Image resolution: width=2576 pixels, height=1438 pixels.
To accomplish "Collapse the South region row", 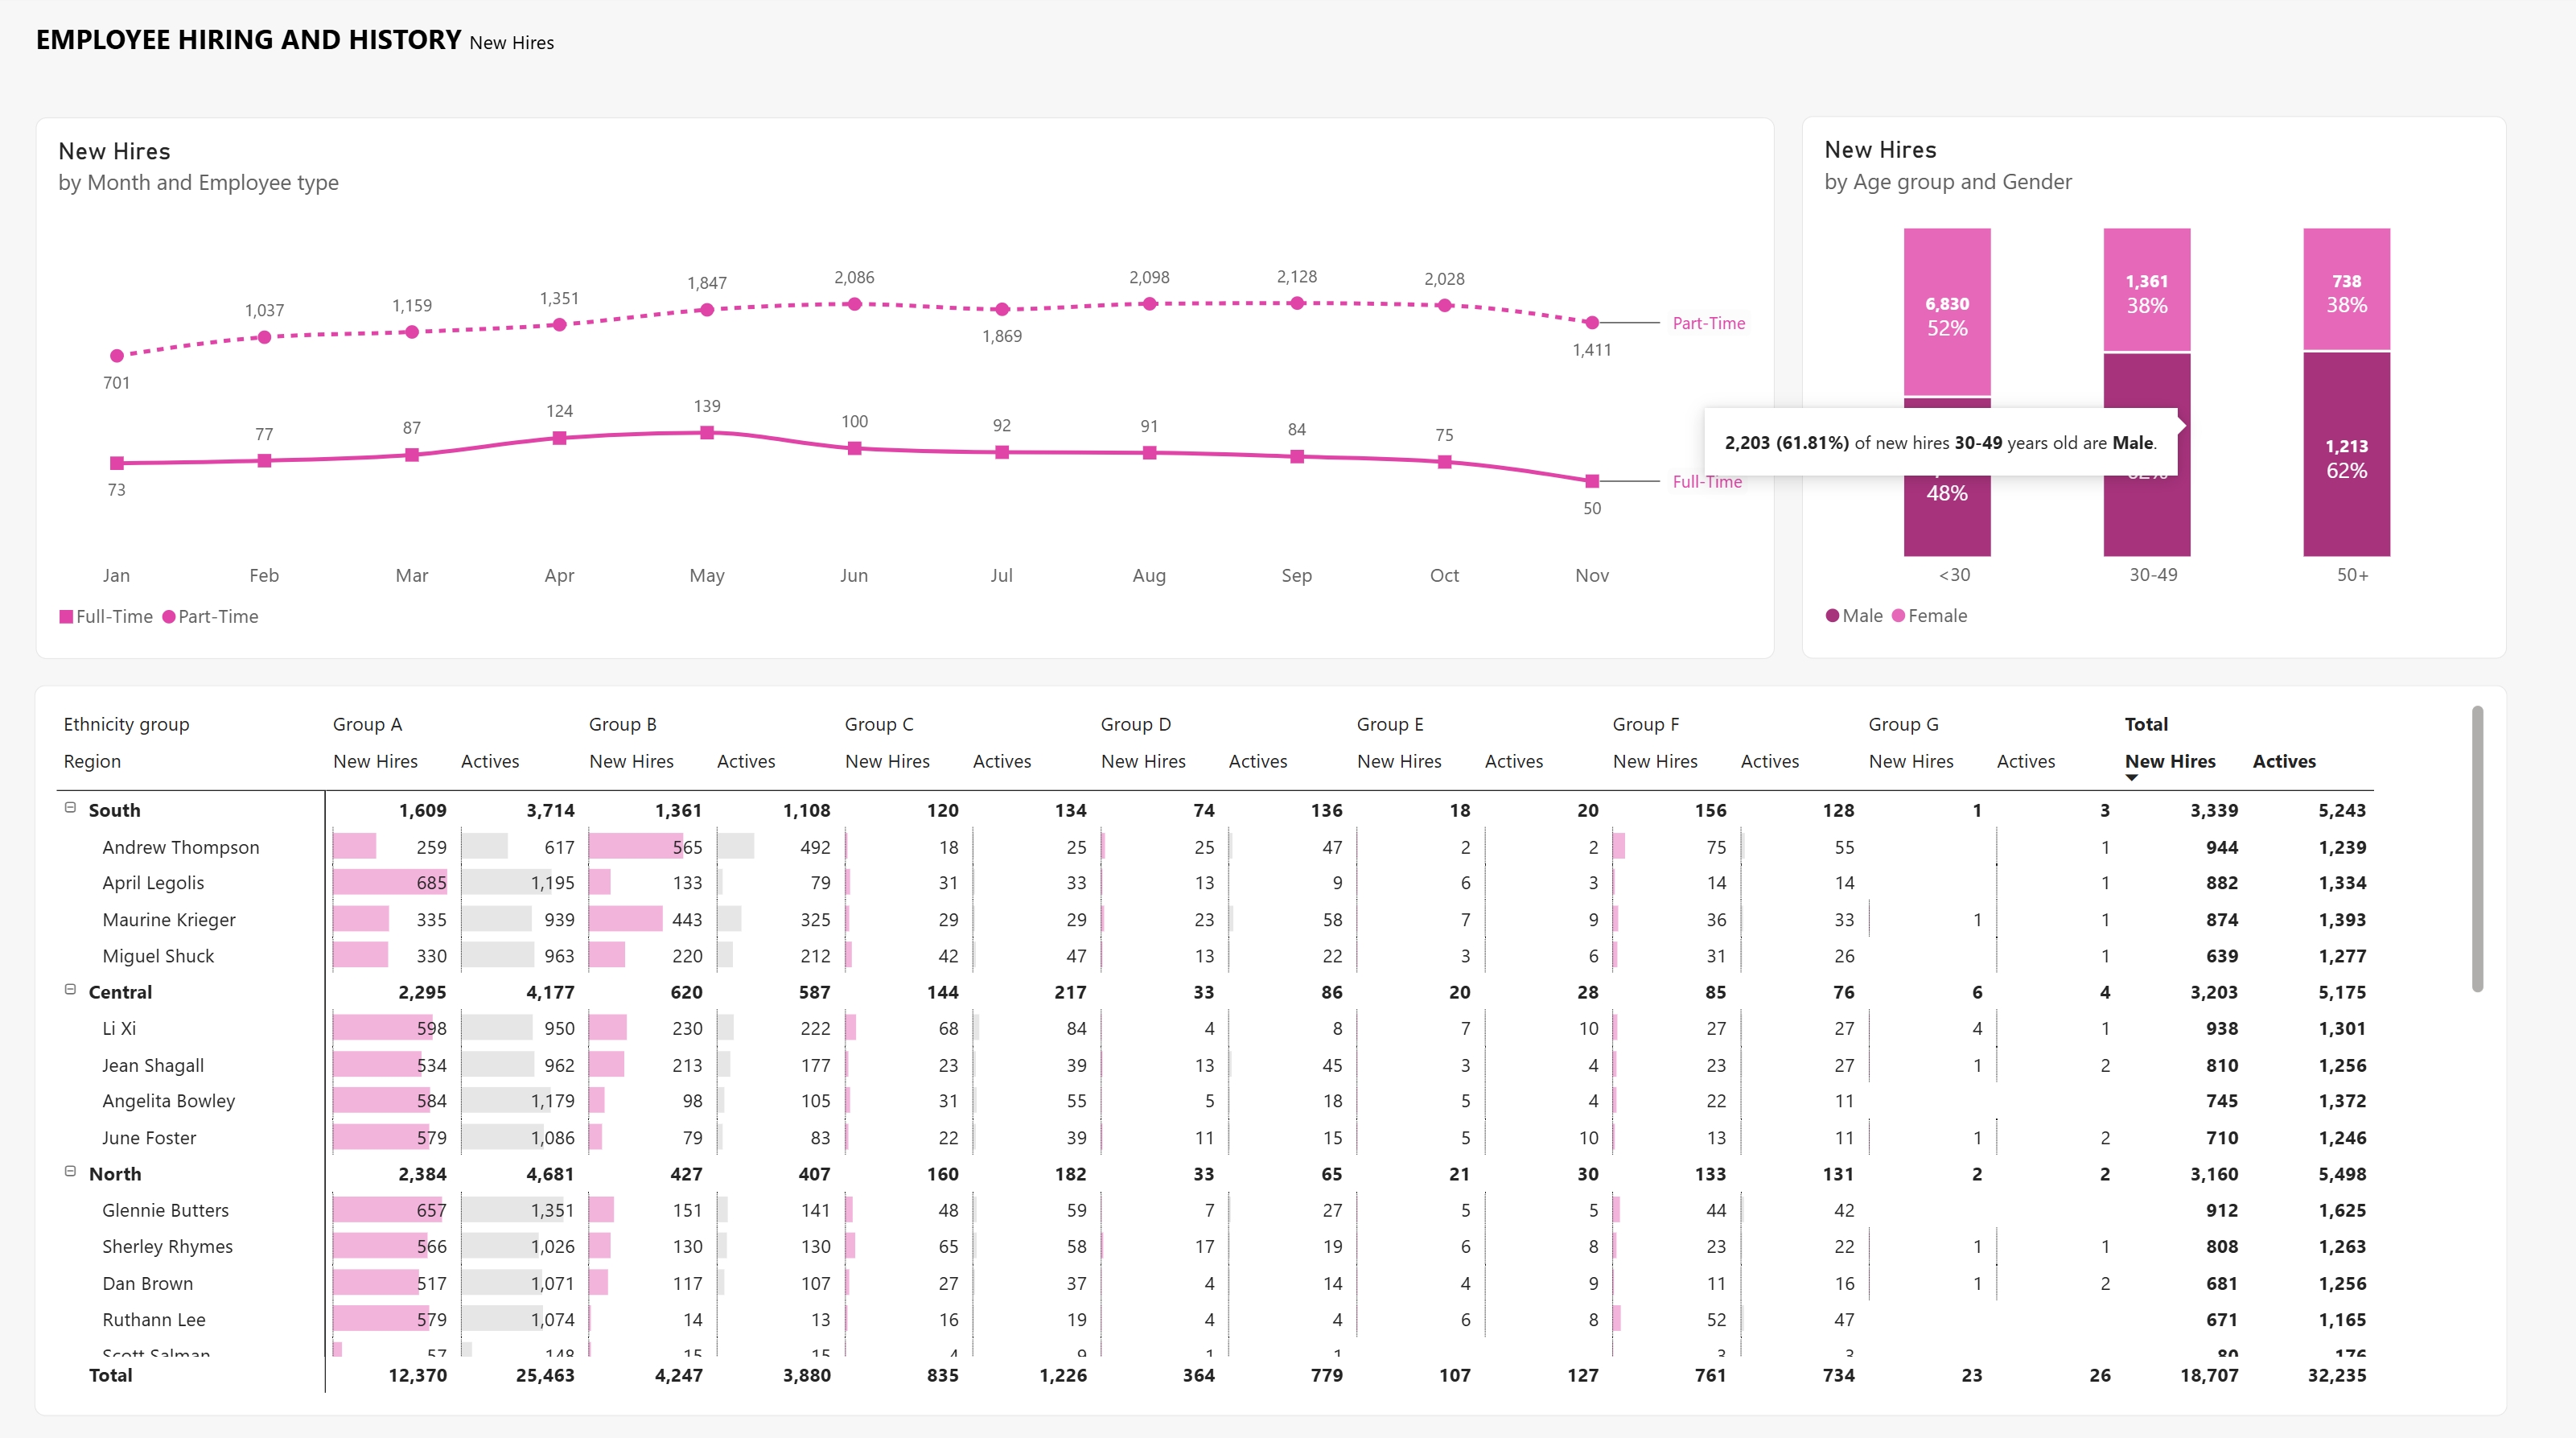I will [70, 807].
